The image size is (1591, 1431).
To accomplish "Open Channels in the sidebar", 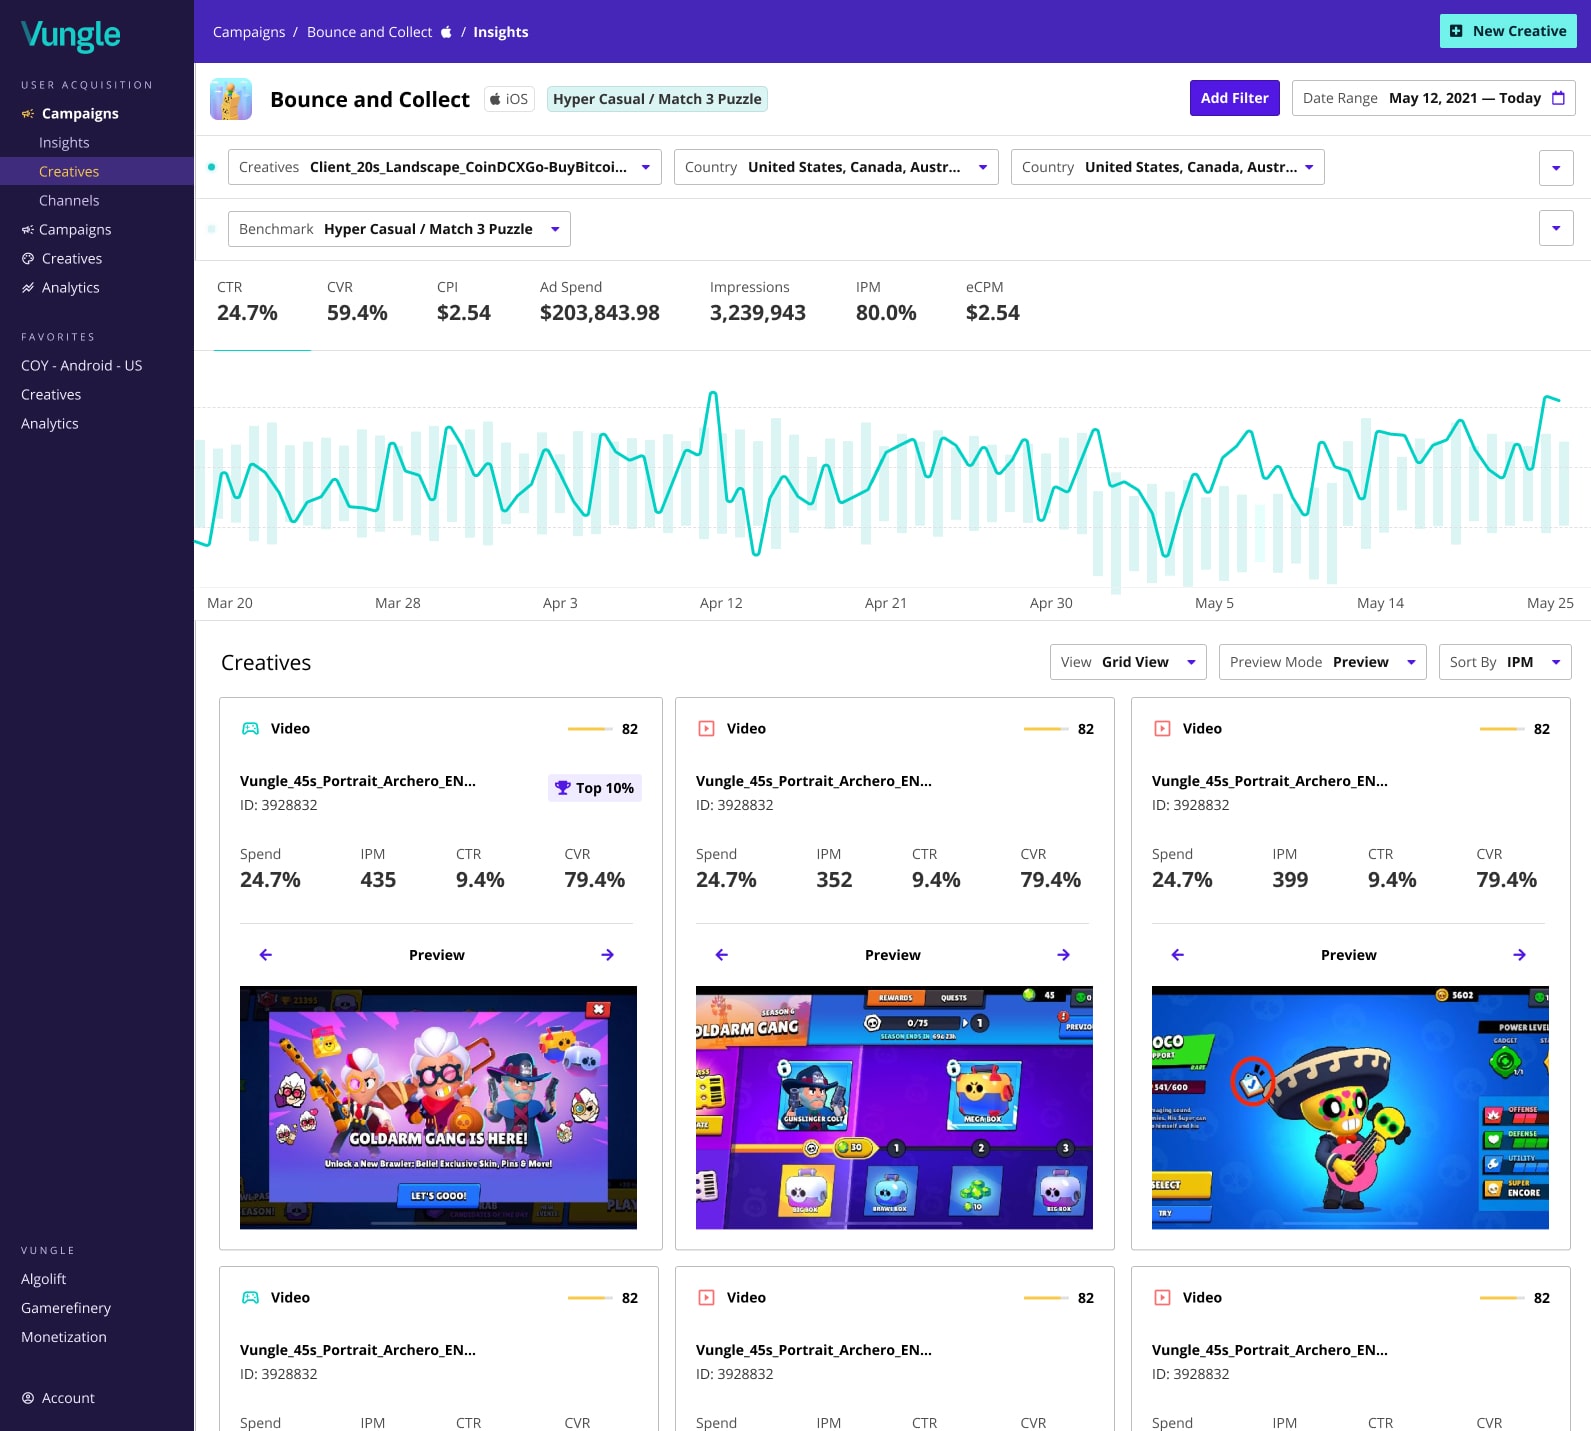I will tap(69, 201).
